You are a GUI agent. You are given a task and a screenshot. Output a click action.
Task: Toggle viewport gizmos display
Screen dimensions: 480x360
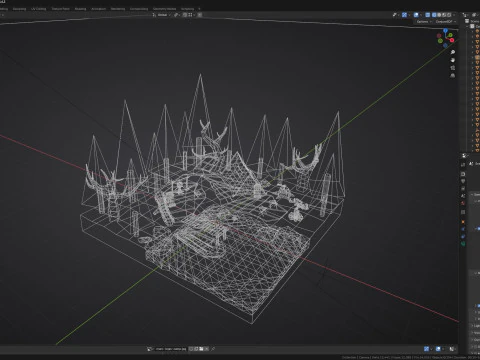(x=404, y=15)
